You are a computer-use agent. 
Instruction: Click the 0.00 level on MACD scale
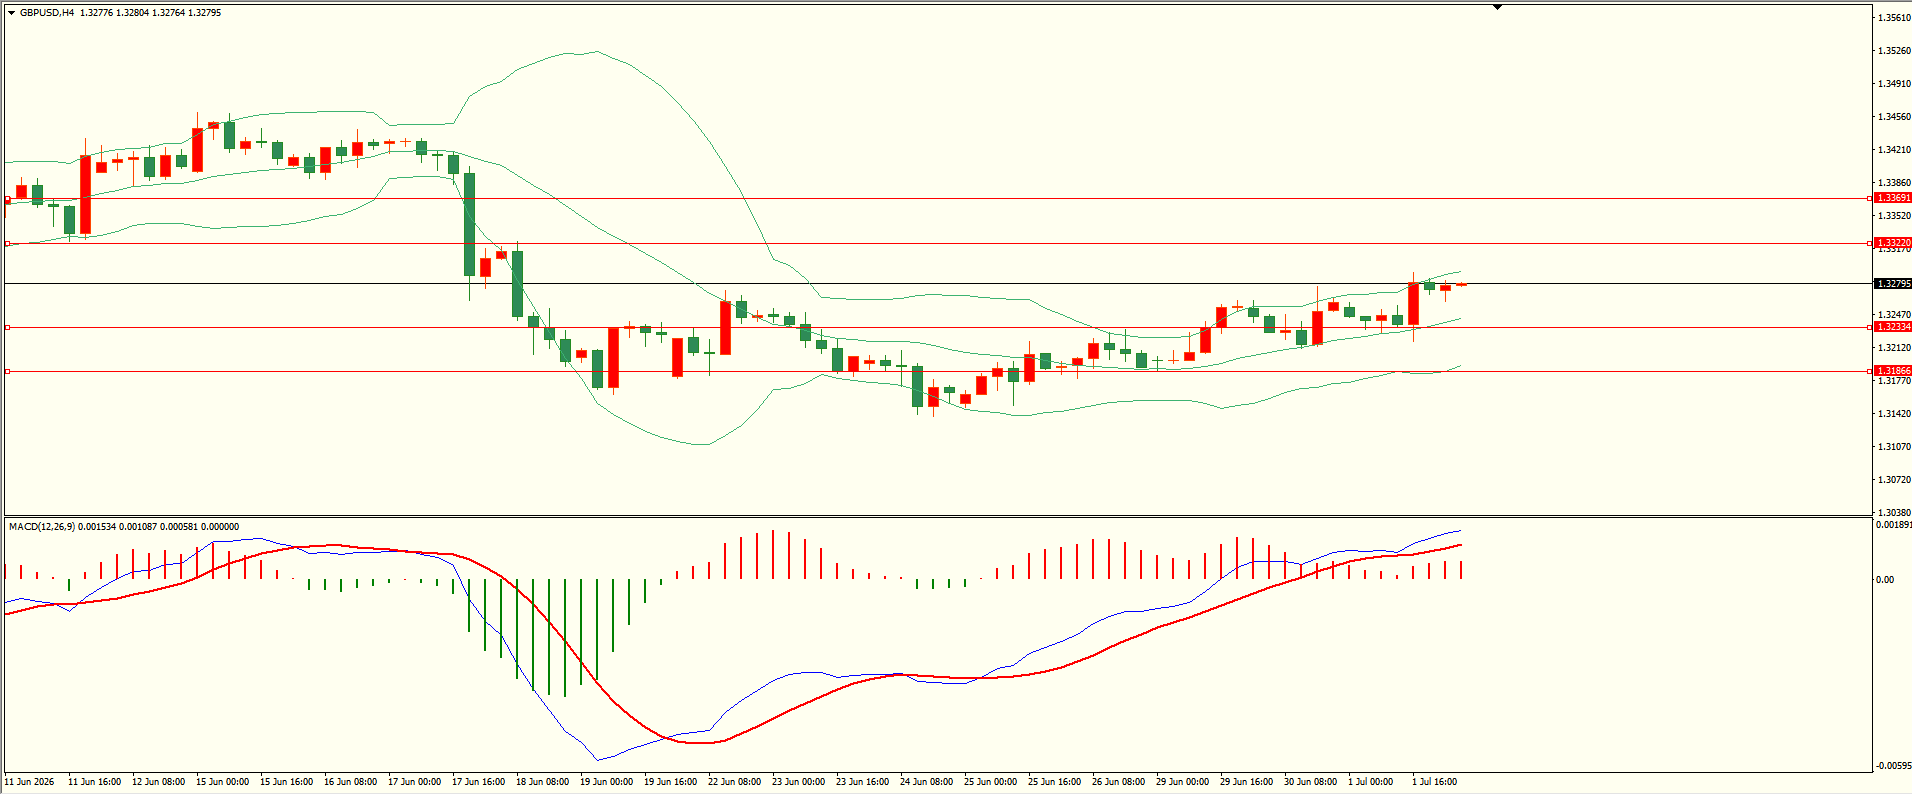1885,580
